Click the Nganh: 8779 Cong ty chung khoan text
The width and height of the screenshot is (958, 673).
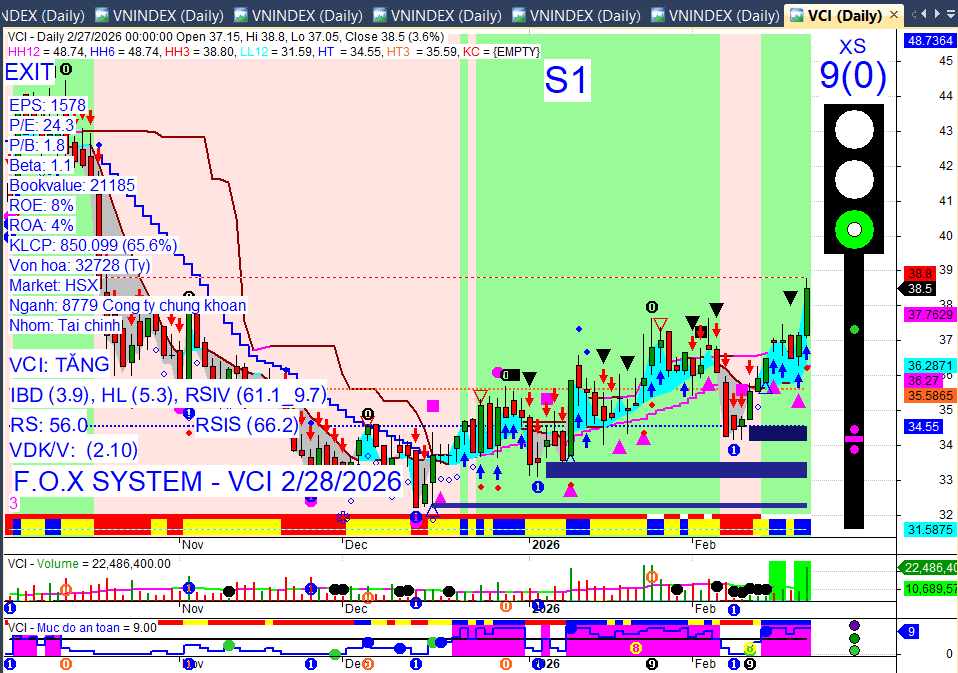pyautogui.click(x=128, y=305)
